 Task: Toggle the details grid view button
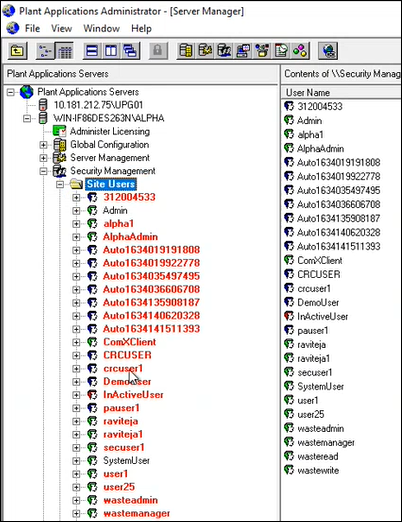click(x=65, y=51)
